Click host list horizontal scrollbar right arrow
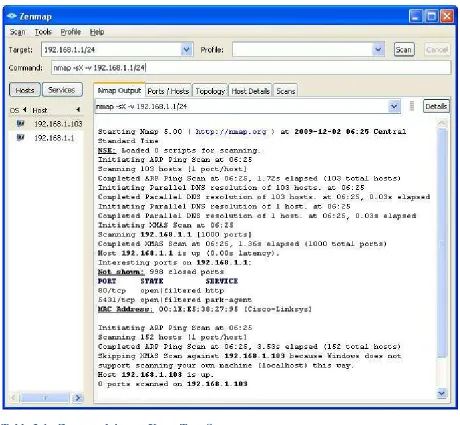This screenshot has width=460, height=425. (78, 398)
